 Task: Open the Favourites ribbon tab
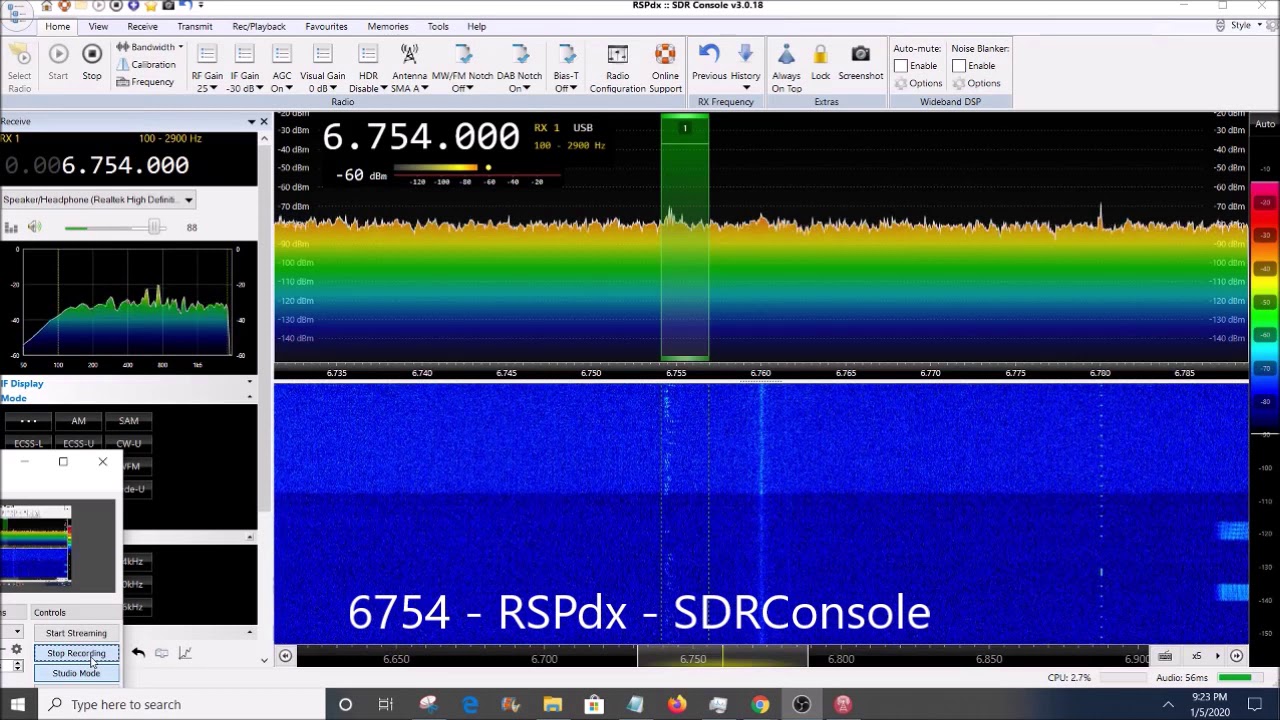pyautogui.click(x=326, y=27)
